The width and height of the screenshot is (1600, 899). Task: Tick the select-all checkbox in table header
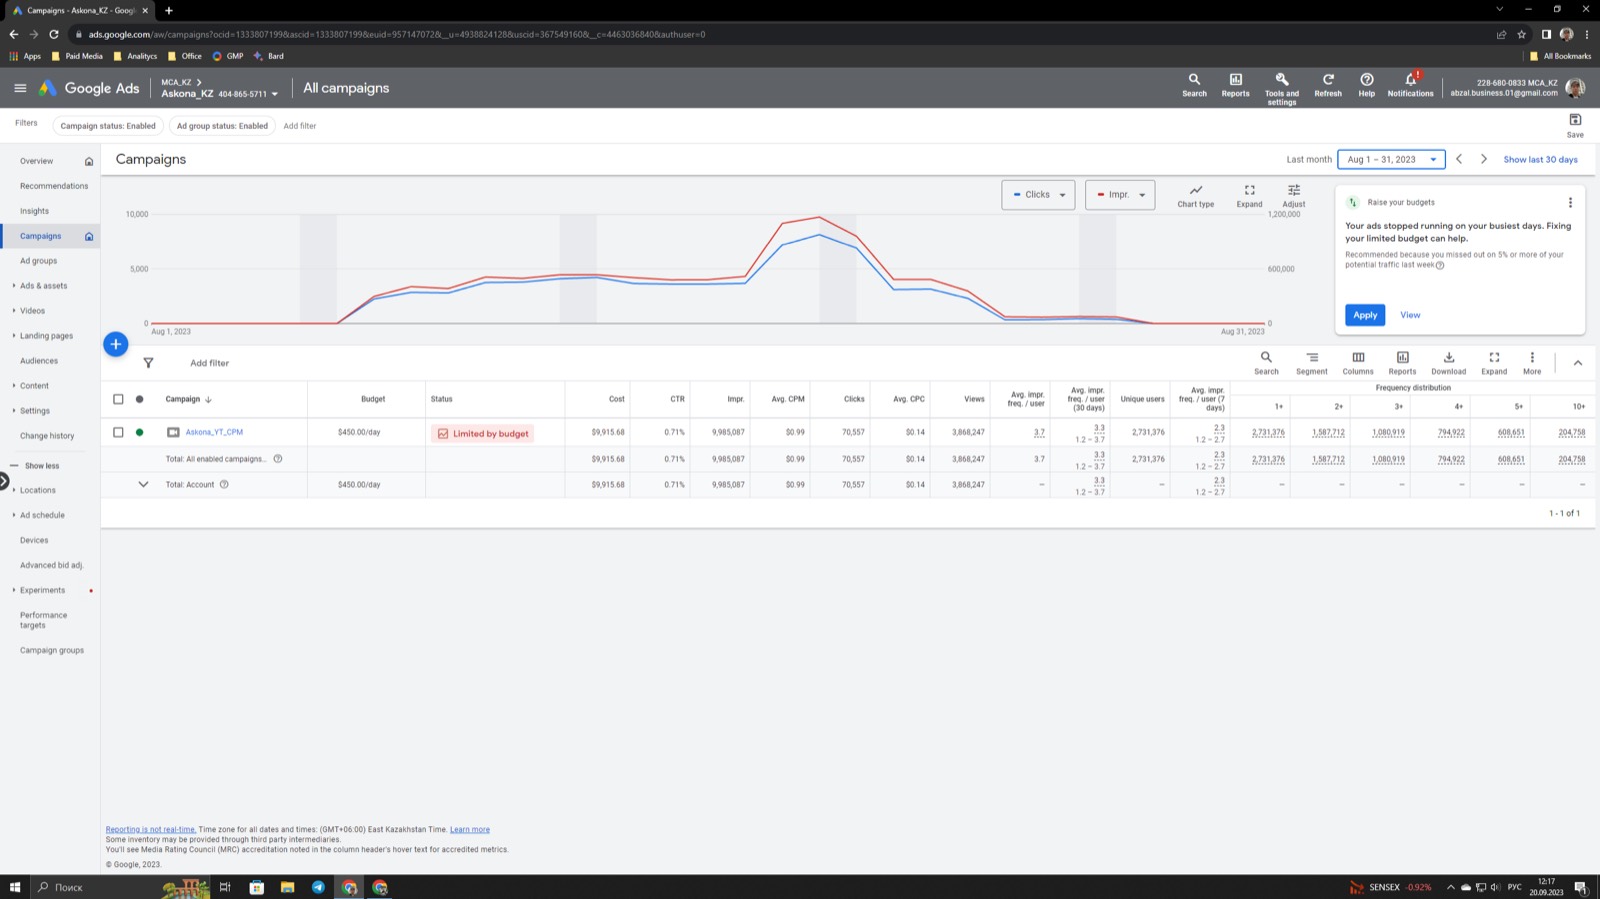[x=118, y=399]
